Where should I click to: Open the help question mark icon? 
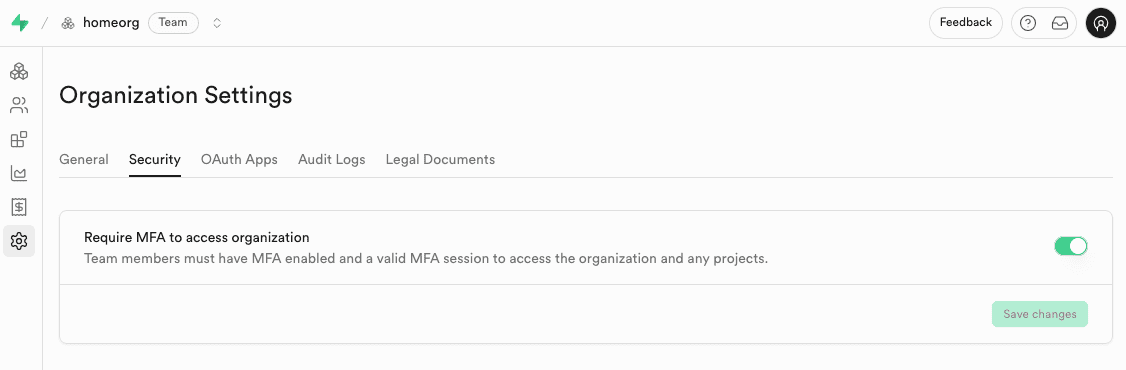1028,23
